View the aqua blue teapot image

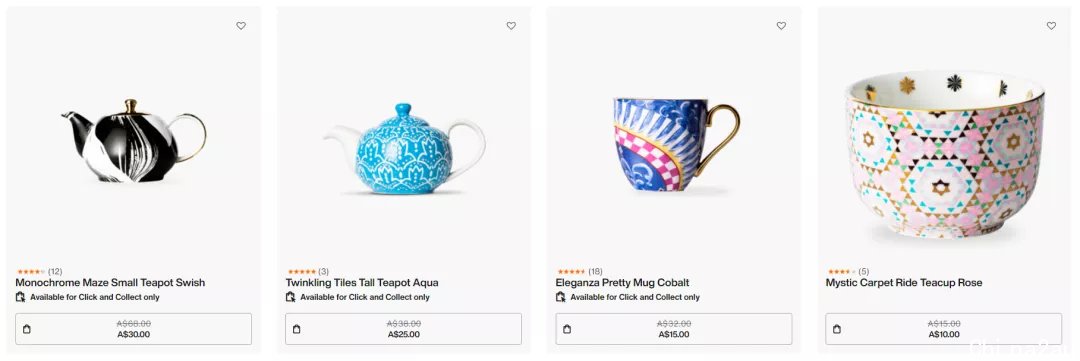pos(404,148)
